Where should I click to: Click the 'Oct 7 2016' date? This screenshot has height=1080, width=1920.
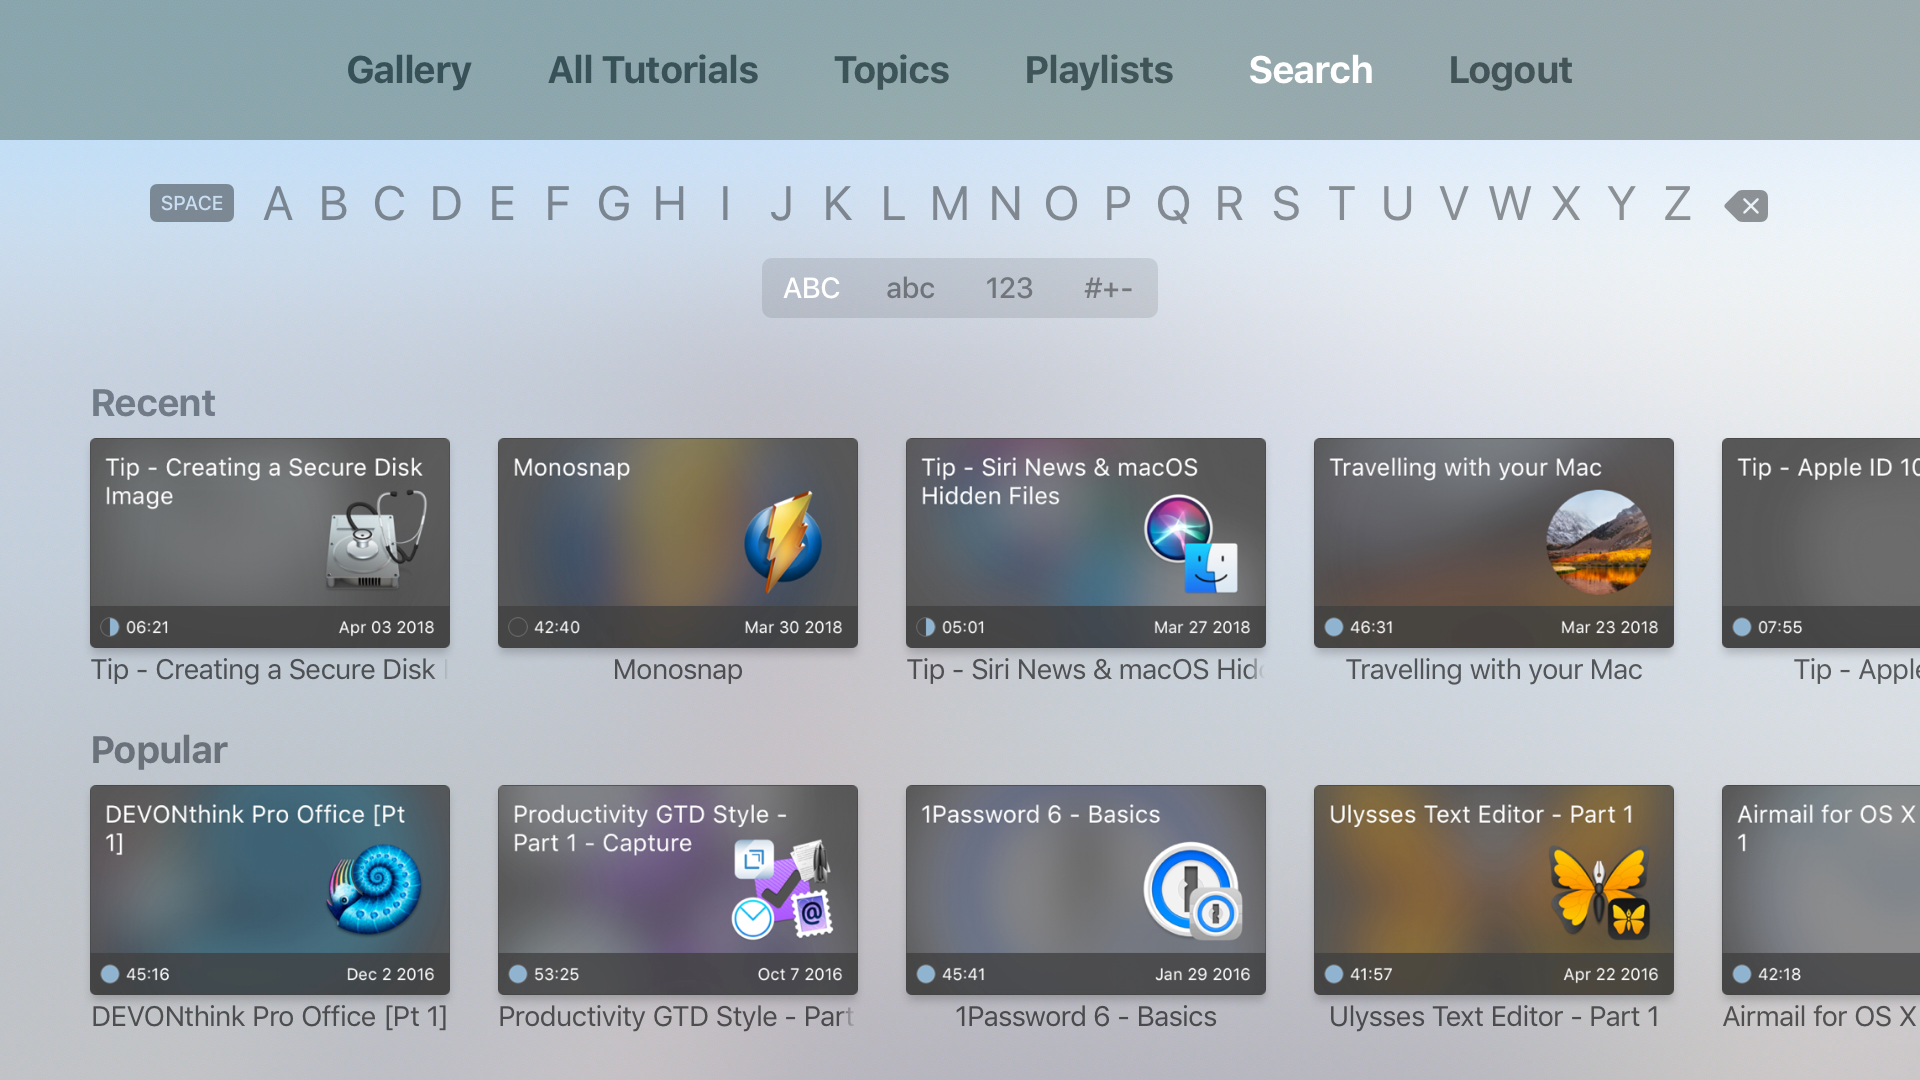800,974
